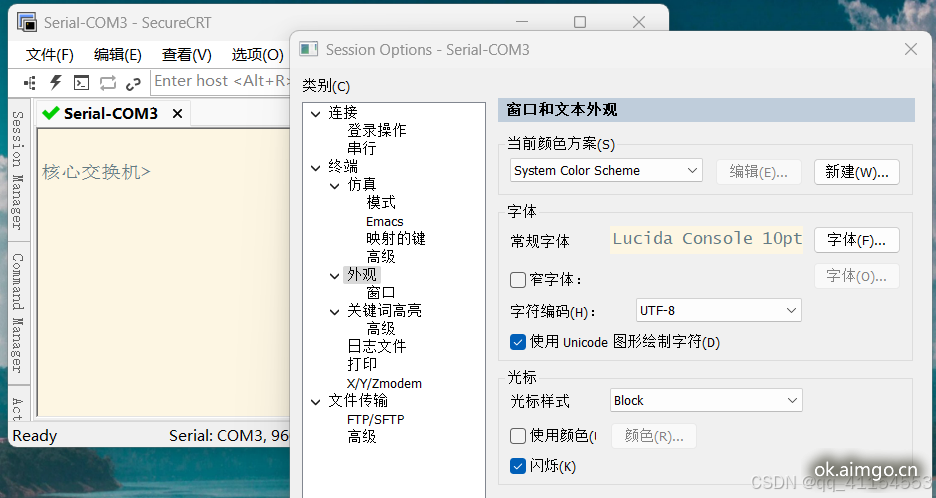Viewport: 936px width, 498px height.
Task: Click the Connect in Tab terminal icon
Action: point(82,82)
